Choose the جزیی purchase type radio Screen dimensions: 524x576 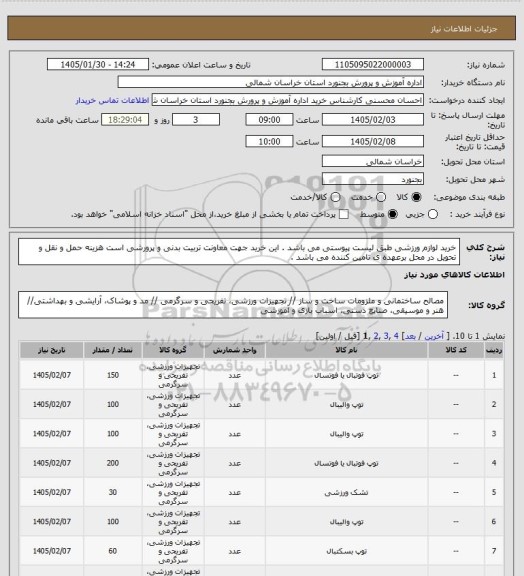(433, 214)
